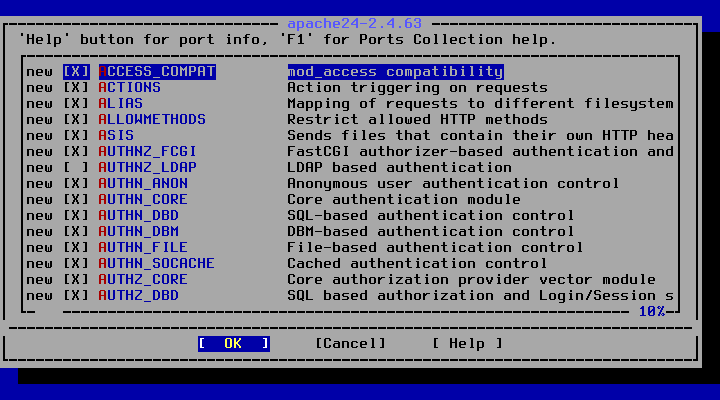This screenshot has width=720, height=400.
Task: Select the AUTHN_DBD option name
Action: (139, 215)
